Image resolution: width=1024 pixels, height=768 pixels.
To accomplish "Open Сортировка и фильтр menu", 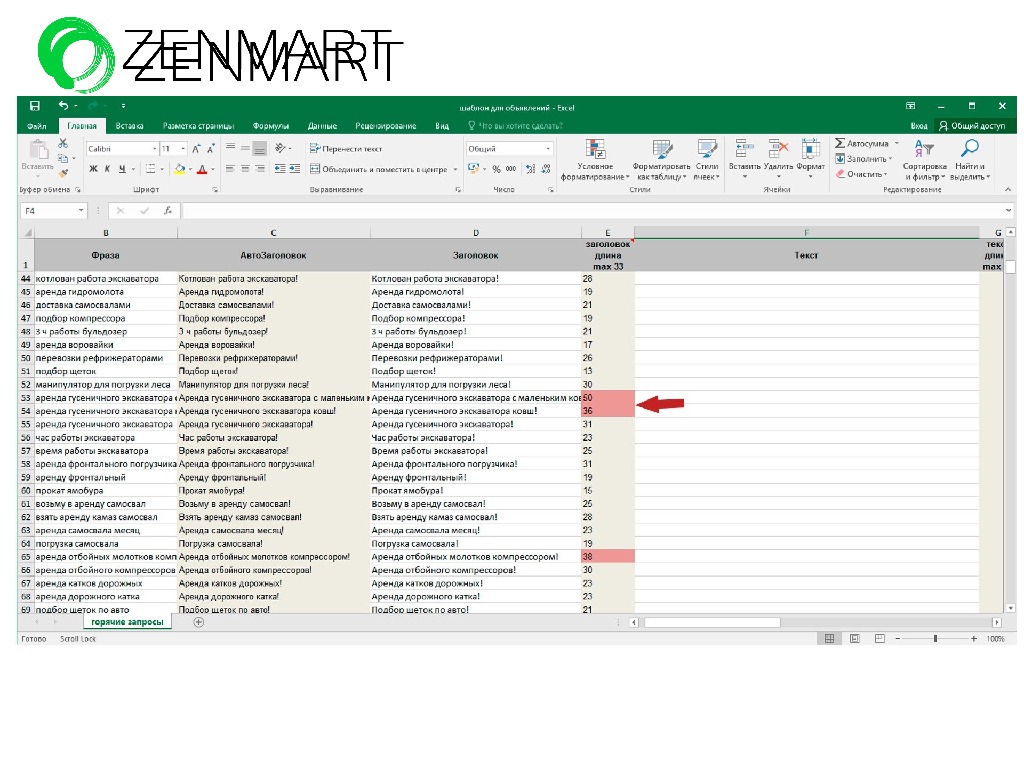I will click(925, 160).
